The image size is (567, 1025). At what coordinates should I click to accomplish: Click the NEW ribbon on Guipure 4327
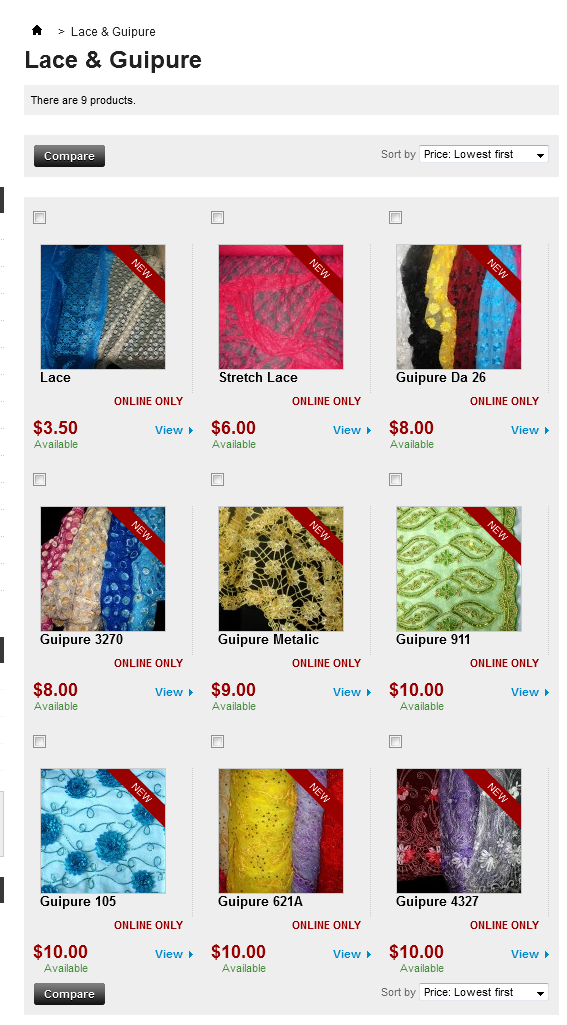pos(497,793)
